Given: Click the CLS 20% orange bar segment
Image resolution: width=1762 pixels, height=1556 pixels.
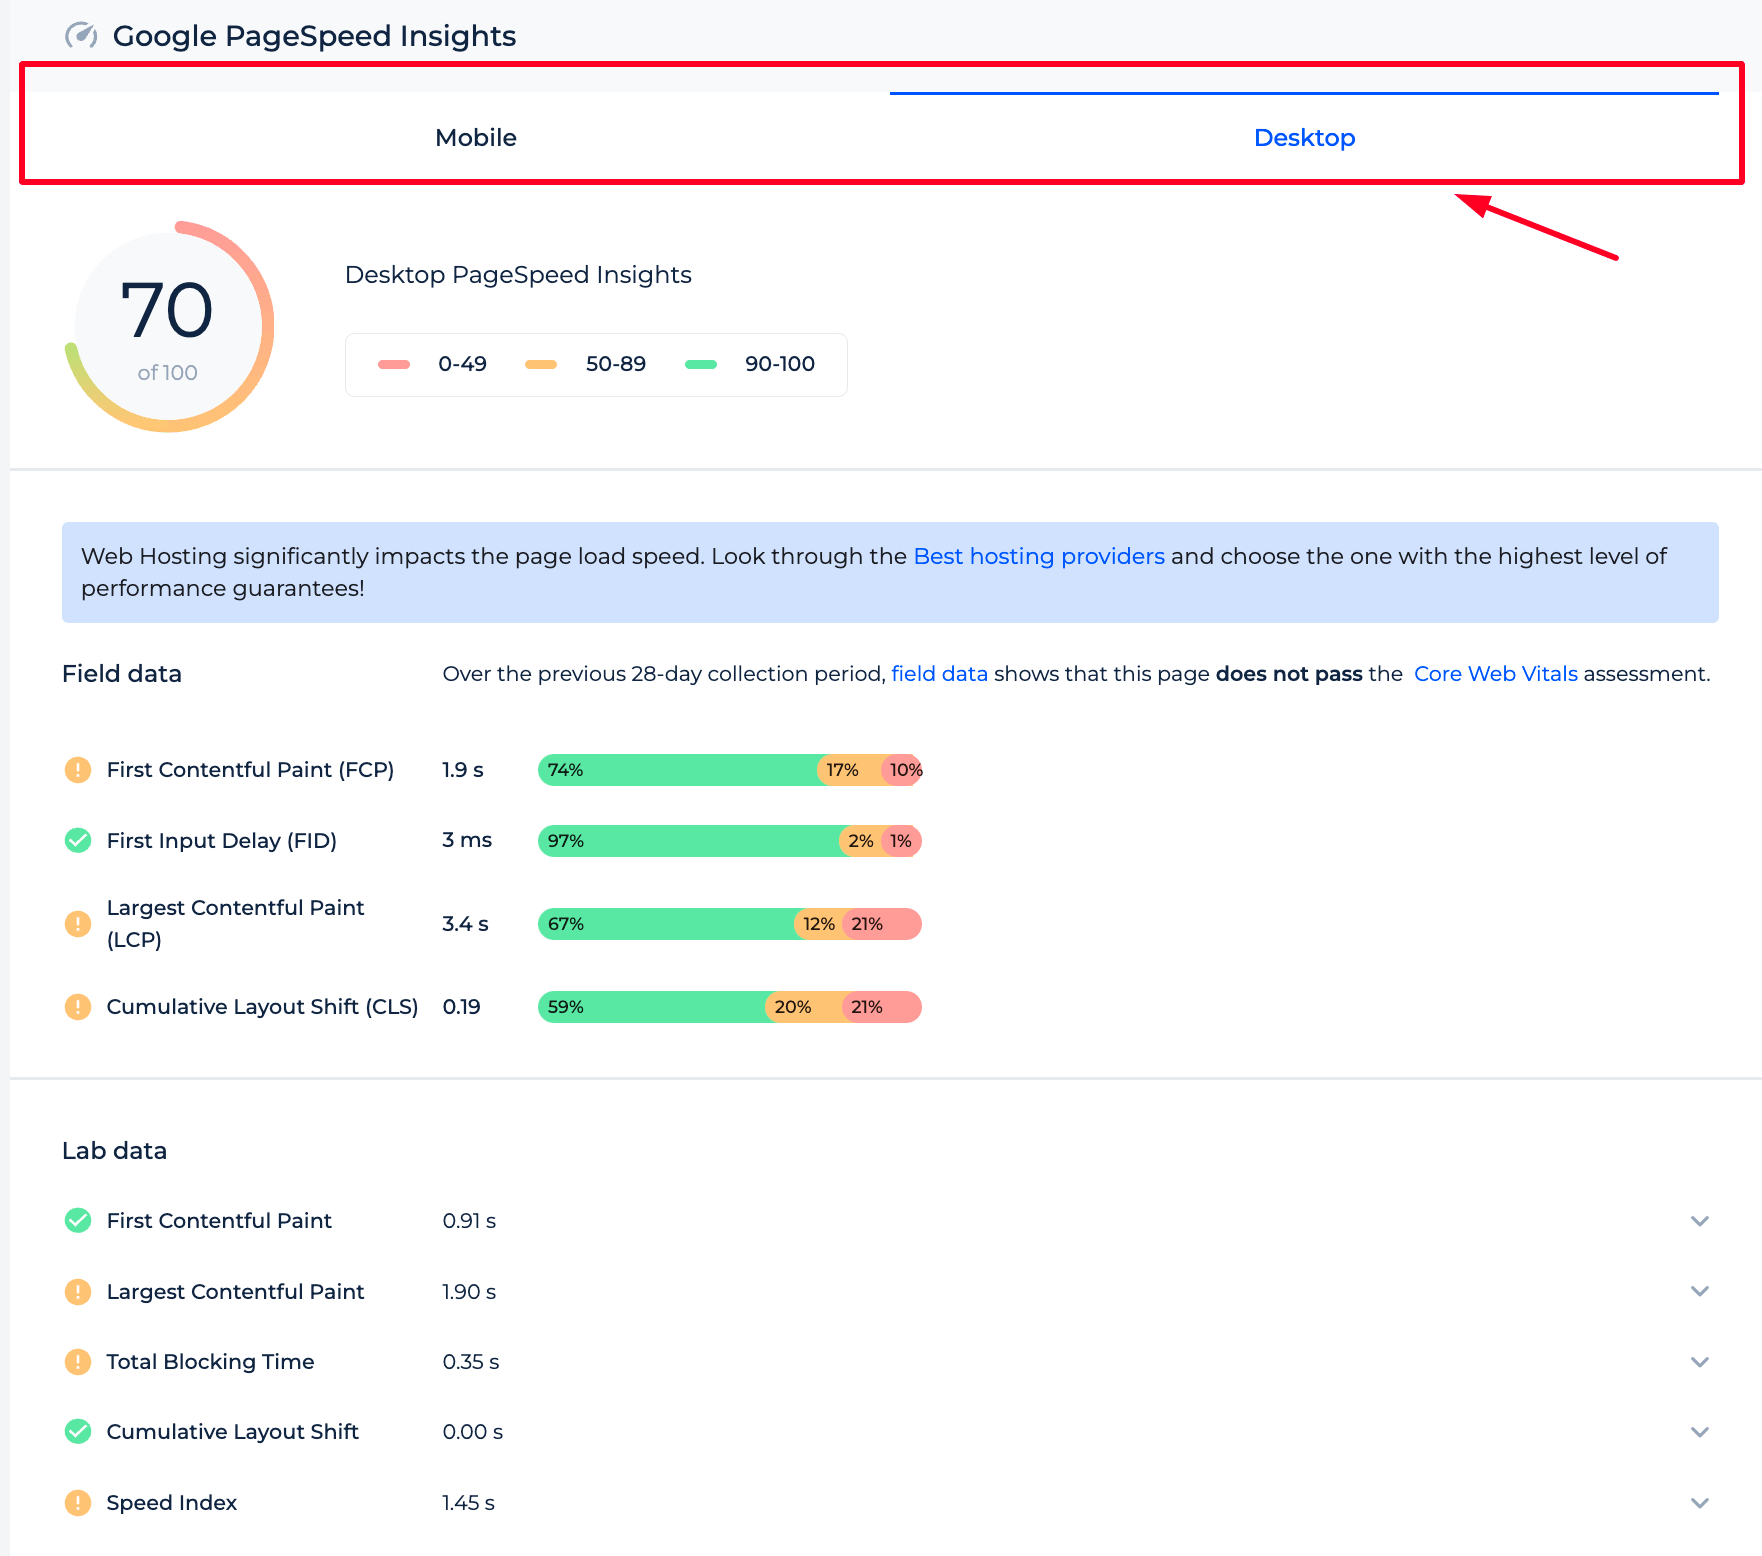Looking at the screenshot, I should (805, 1007).
